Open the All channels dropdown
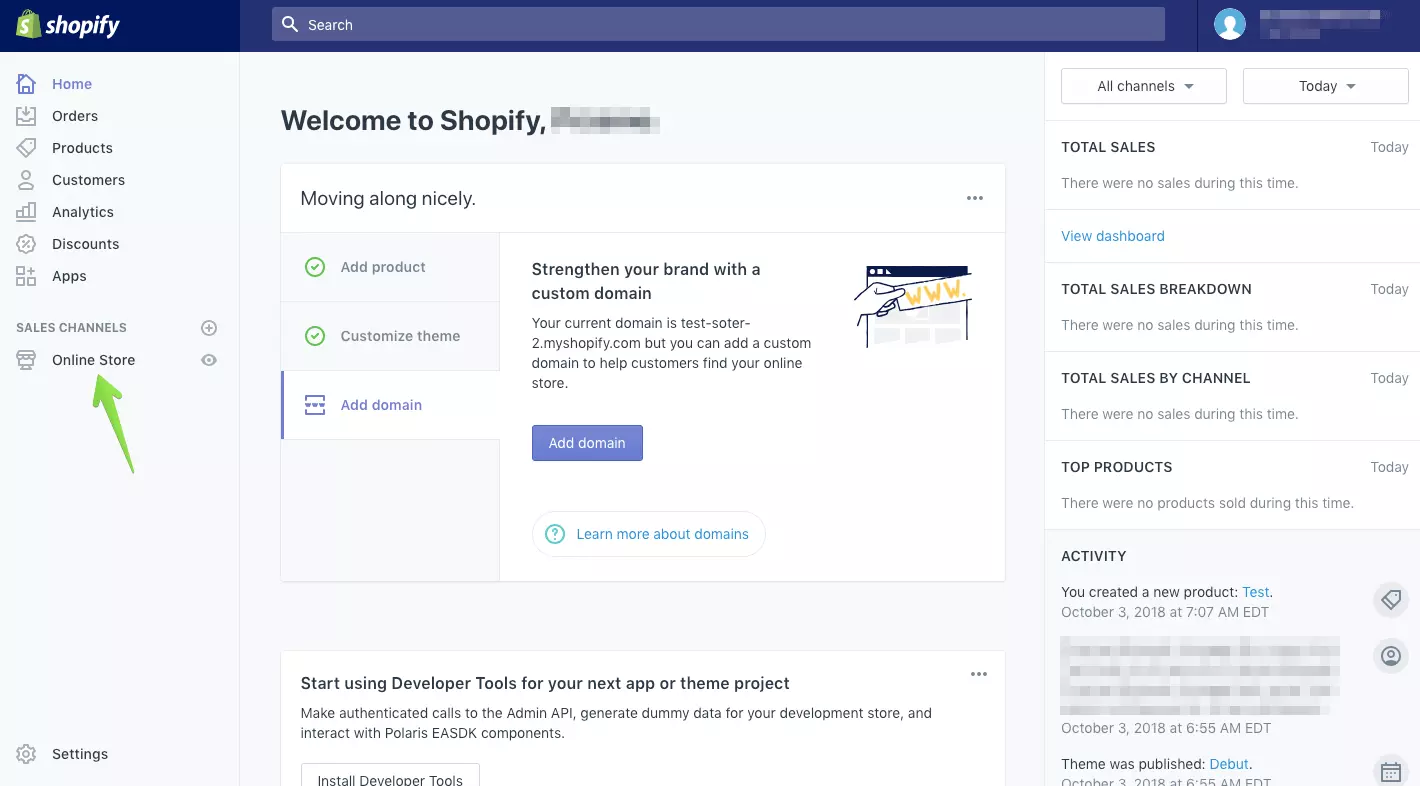1420x786 pixels. tap(1144, 86)
